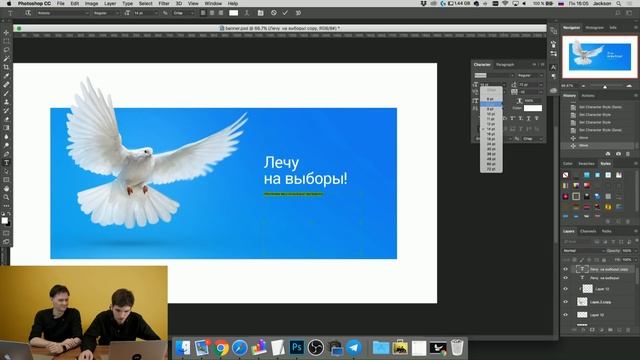Switch to the Histogram tab
The image size is (640, 360).
click(594, 28)
